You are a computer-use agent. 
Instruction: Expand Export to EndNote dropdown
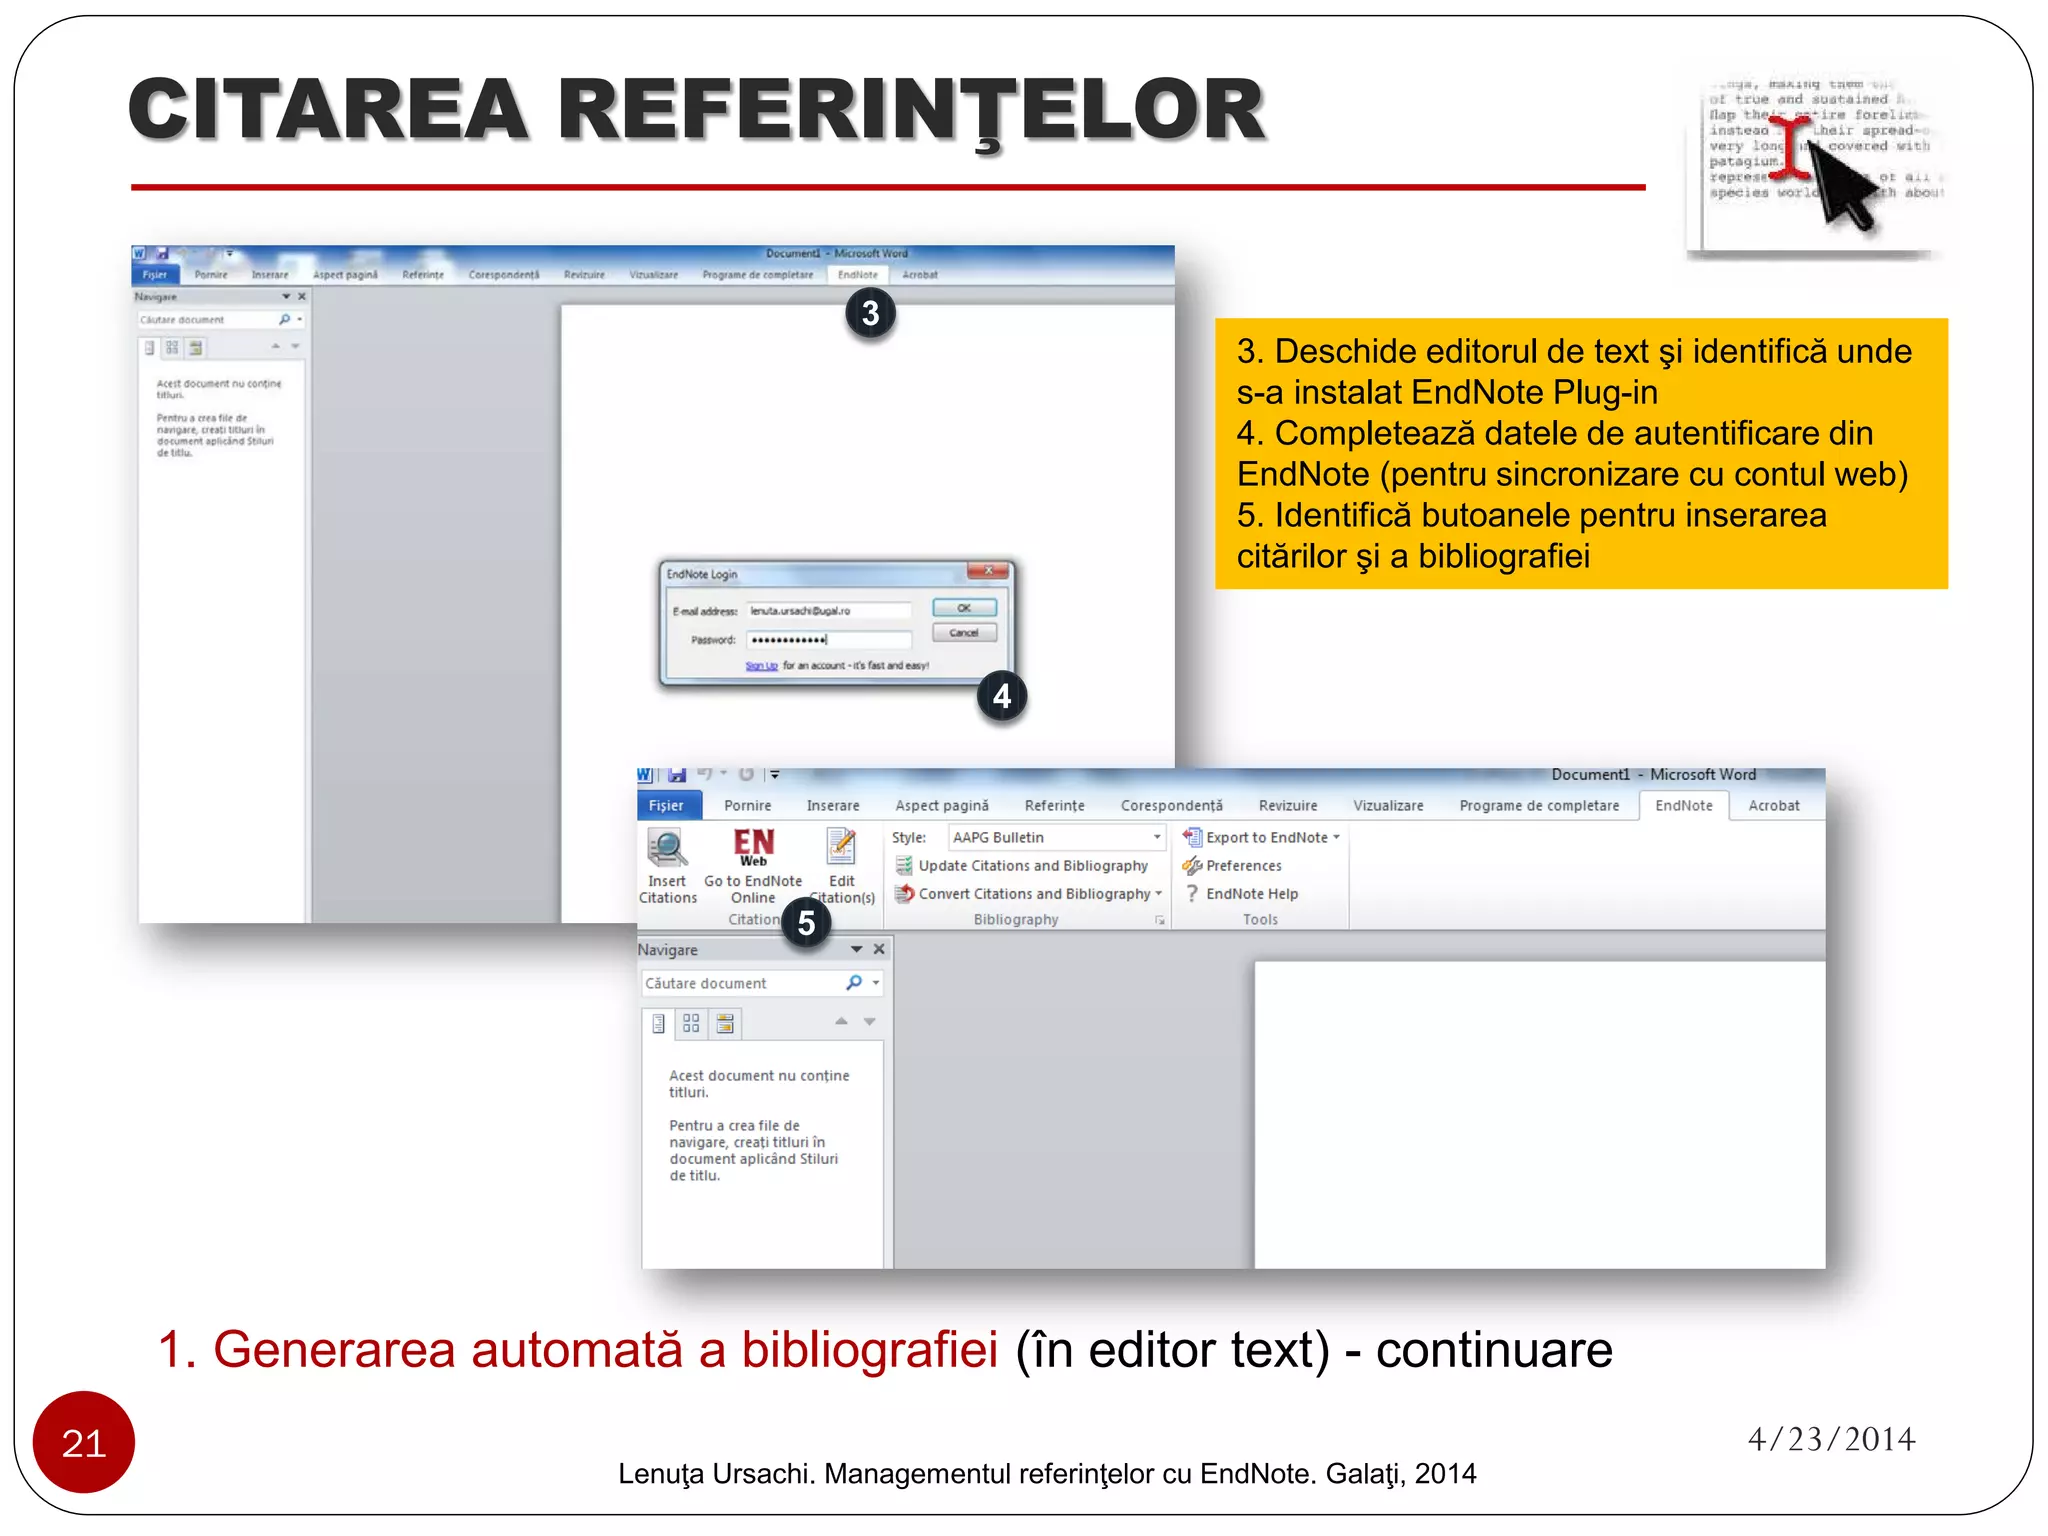coord(1337,838)
